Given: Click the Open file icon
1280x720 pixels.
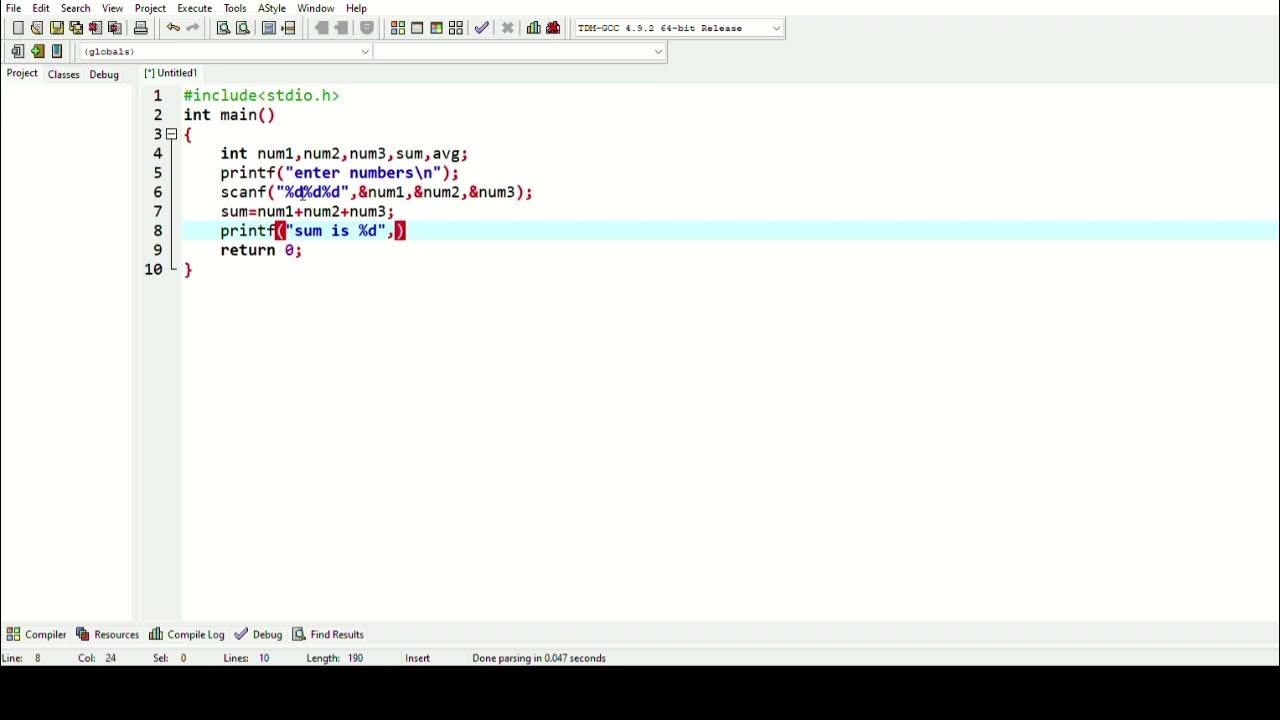Looking at the screenshot, I should click(37, 28).
